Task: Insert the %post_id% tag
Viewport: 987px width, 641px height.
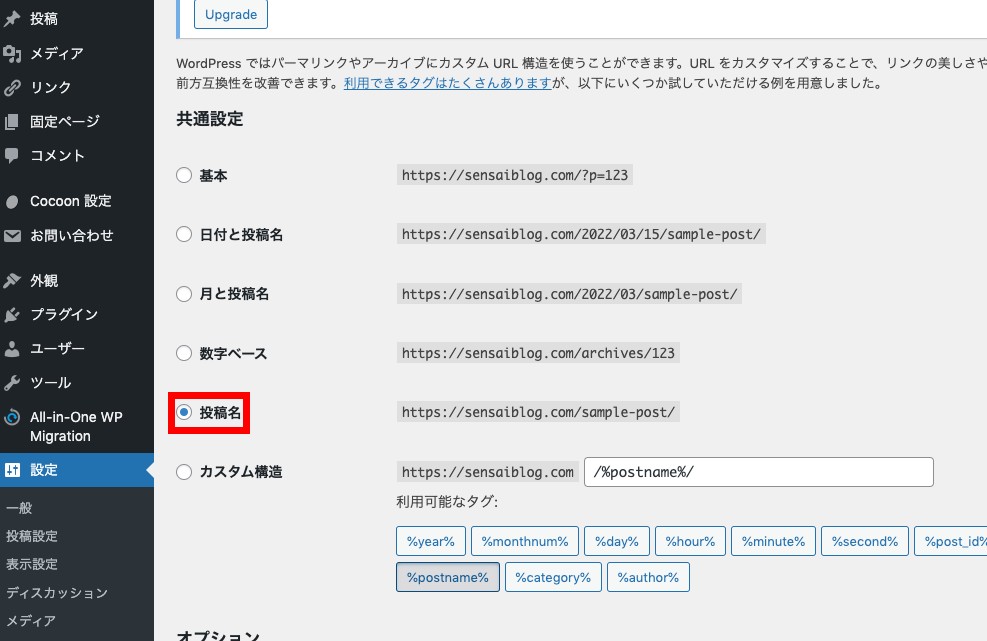Action: 951,542
